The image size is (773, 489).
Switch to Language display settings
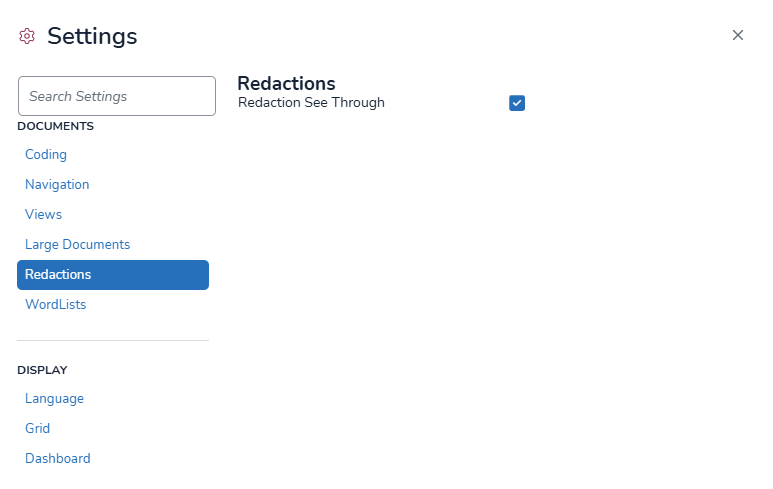tap(54, 399)
